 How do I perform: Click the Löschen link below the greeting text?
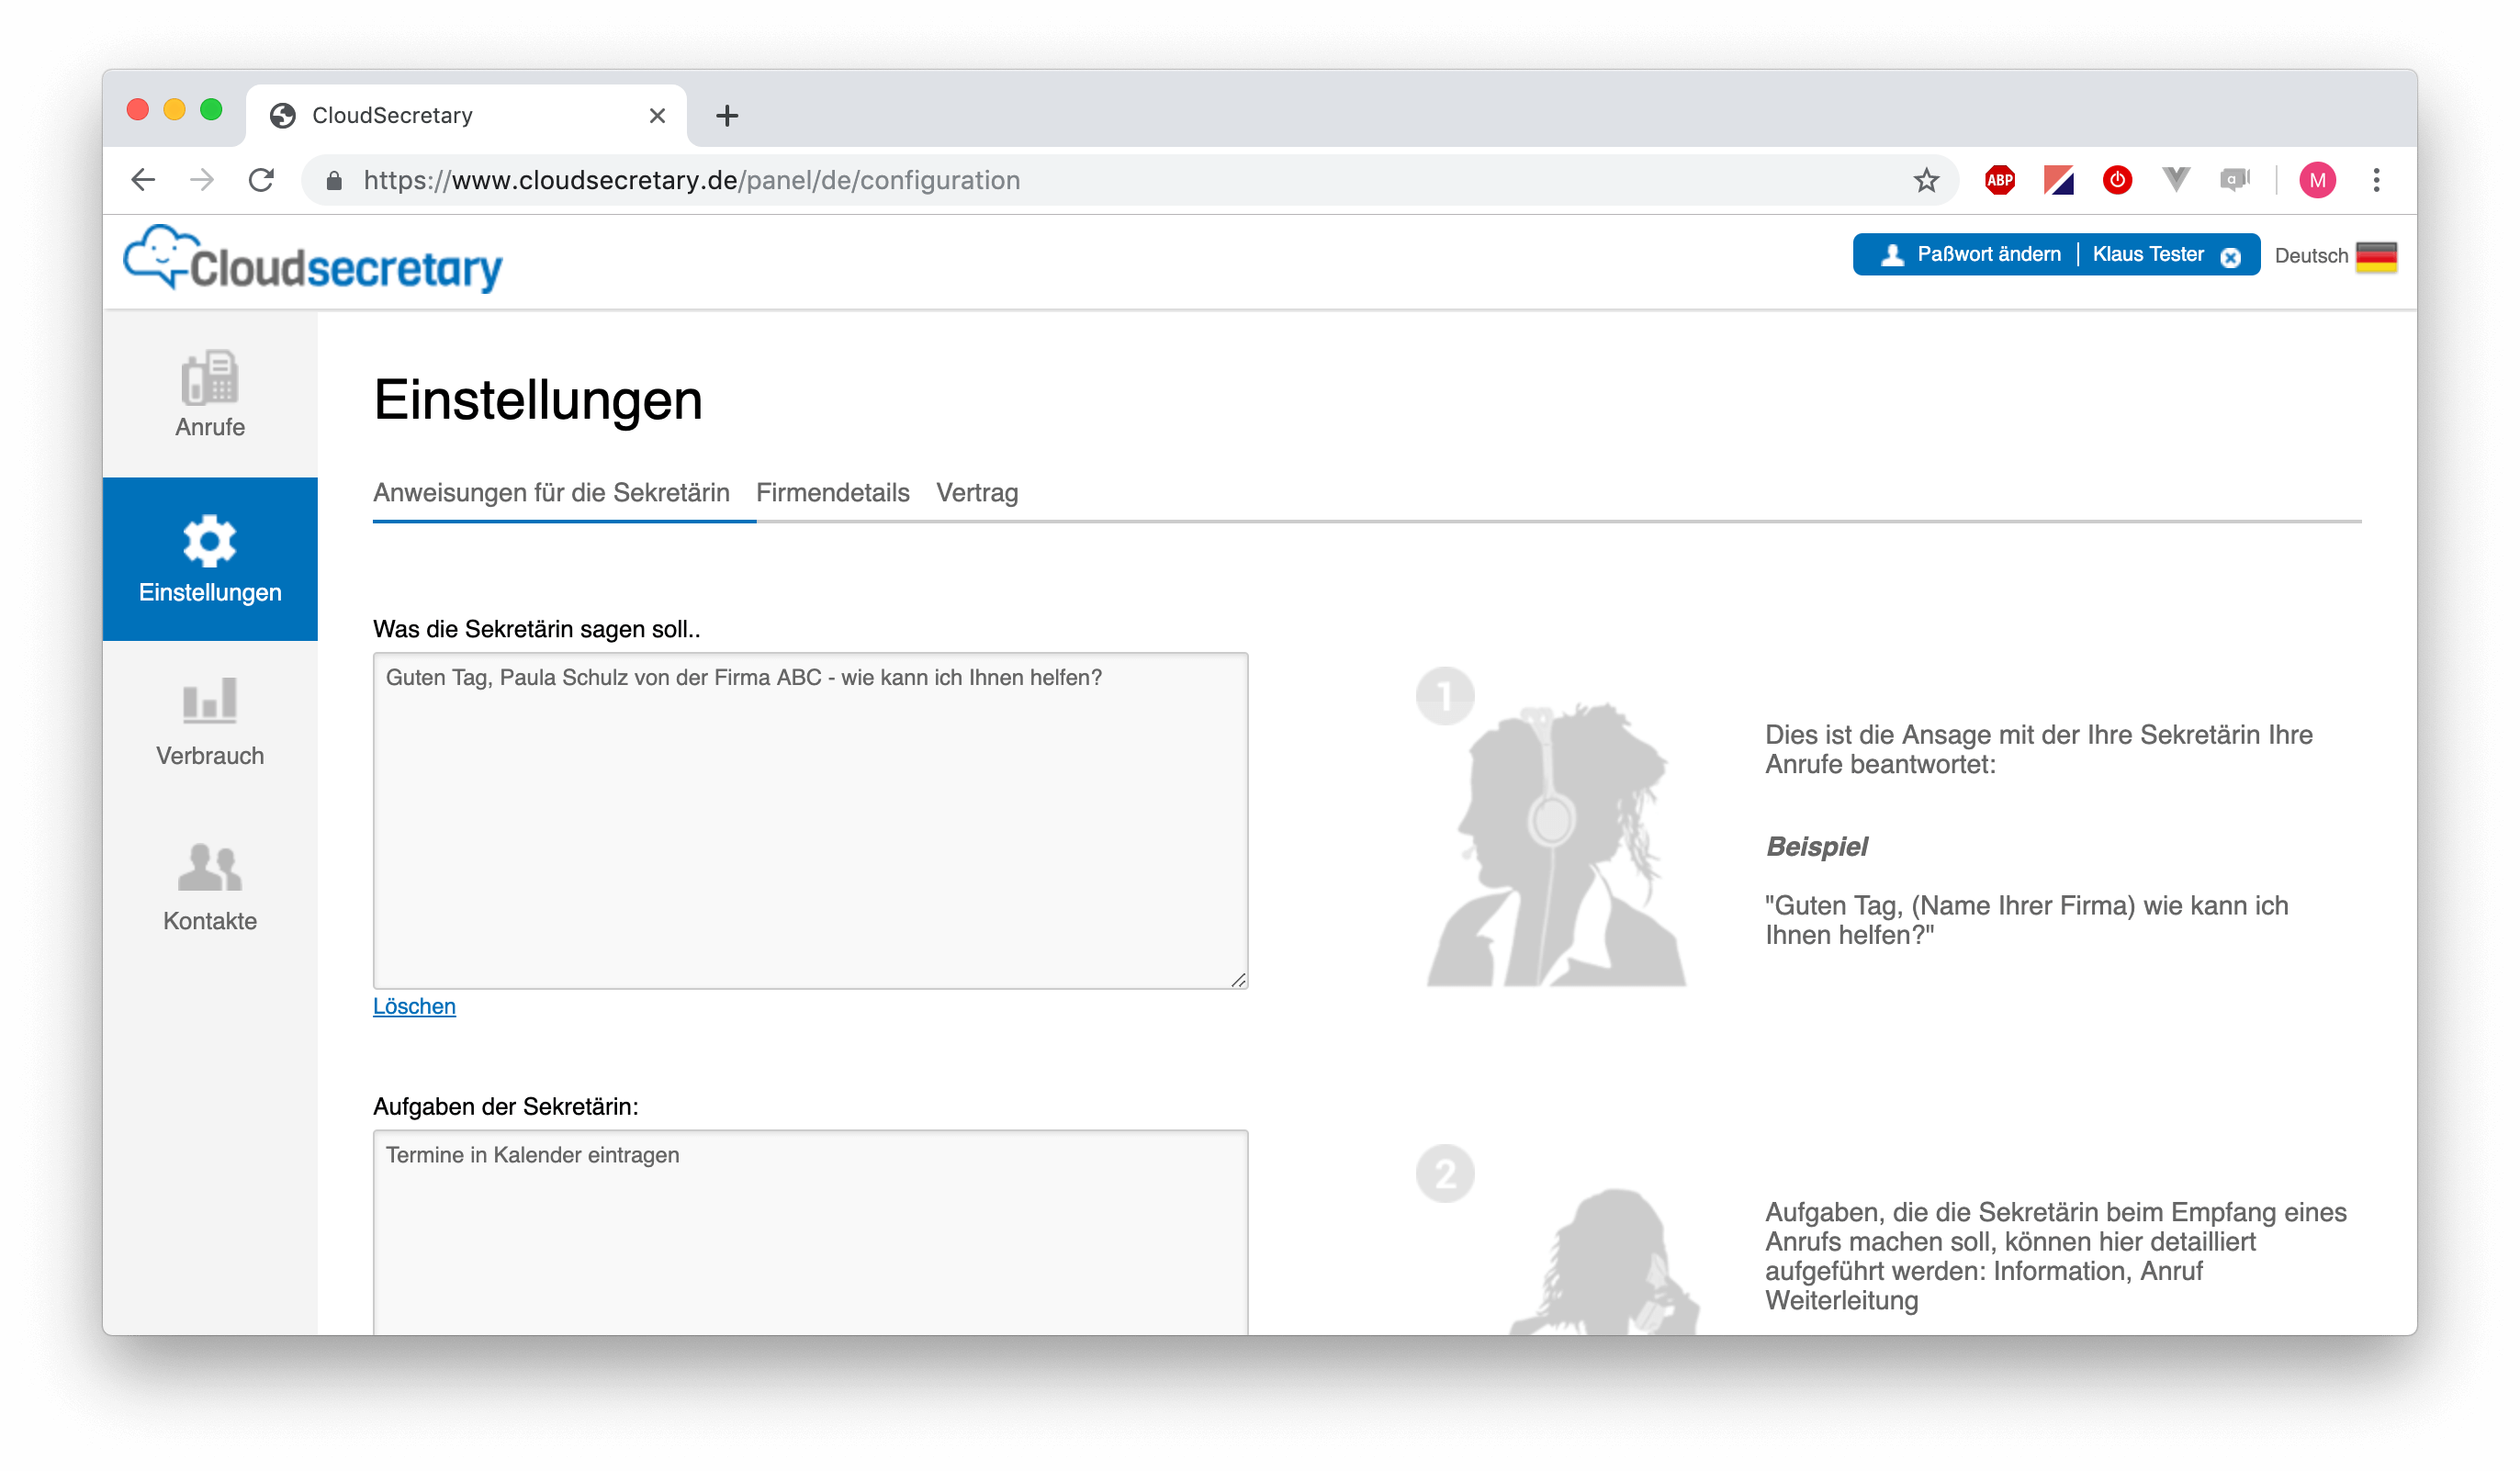point(413,1006)
